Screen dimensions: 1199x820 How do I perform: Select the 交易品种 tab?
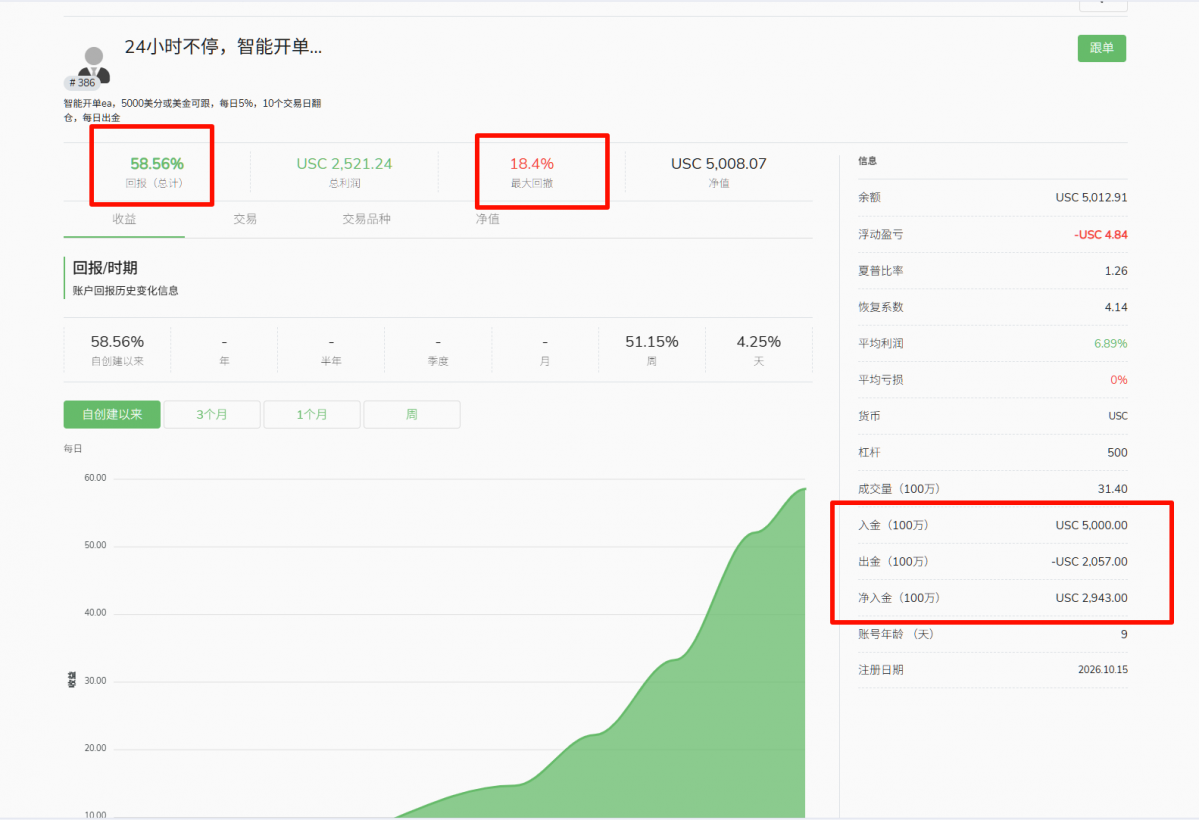tap(366, 220)
